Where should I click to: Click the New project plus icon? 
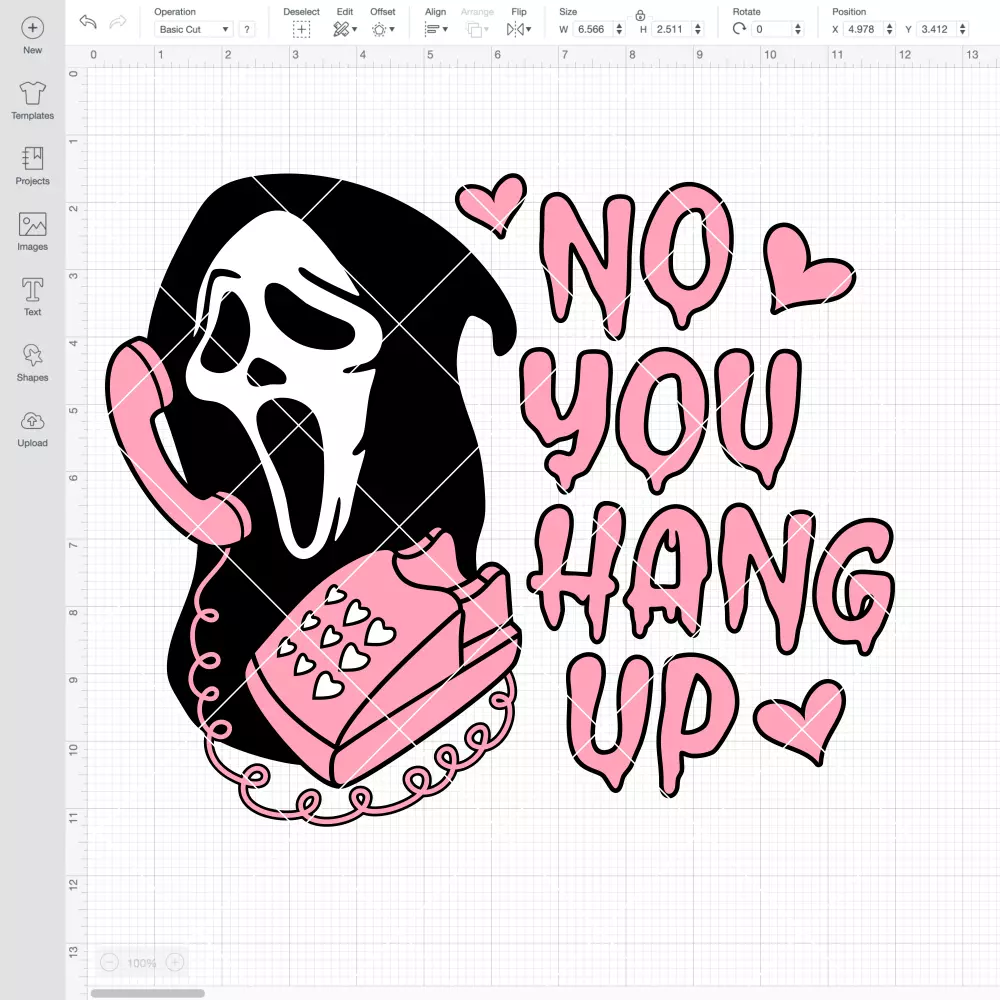(x=33, y=27)
